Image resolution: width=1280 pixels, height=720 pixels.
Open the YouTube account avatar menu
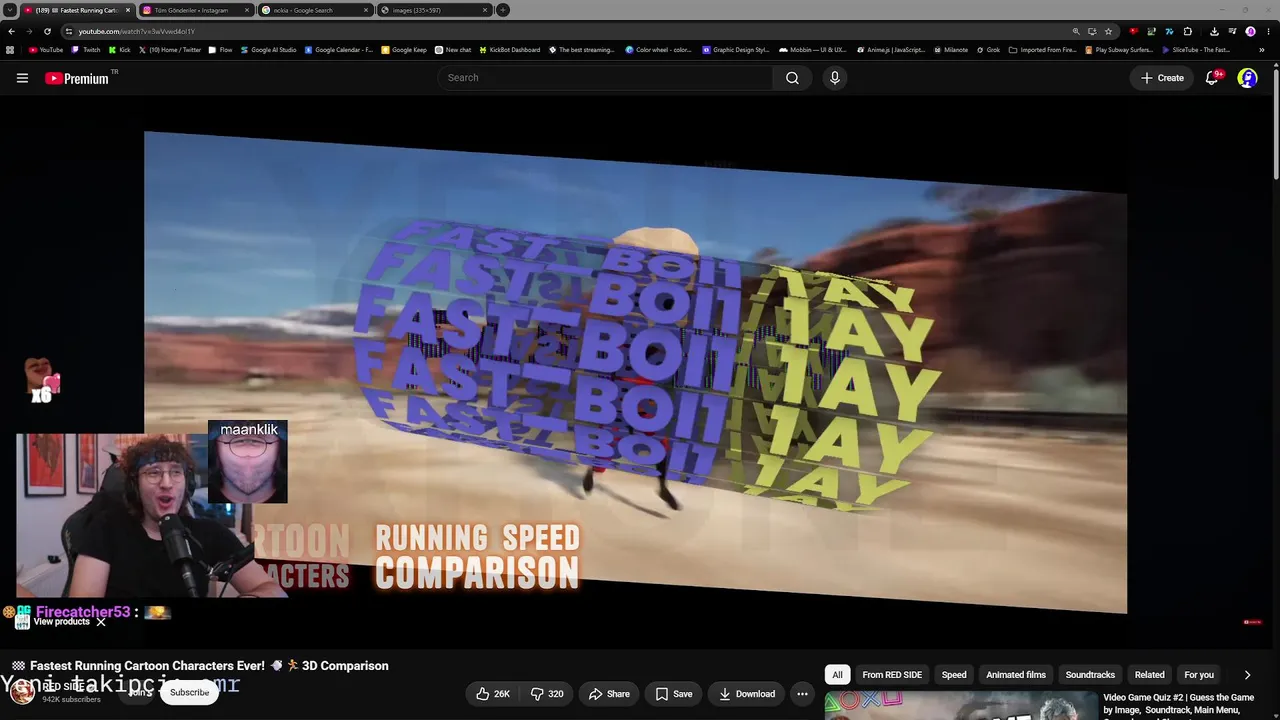(1247, 78)
